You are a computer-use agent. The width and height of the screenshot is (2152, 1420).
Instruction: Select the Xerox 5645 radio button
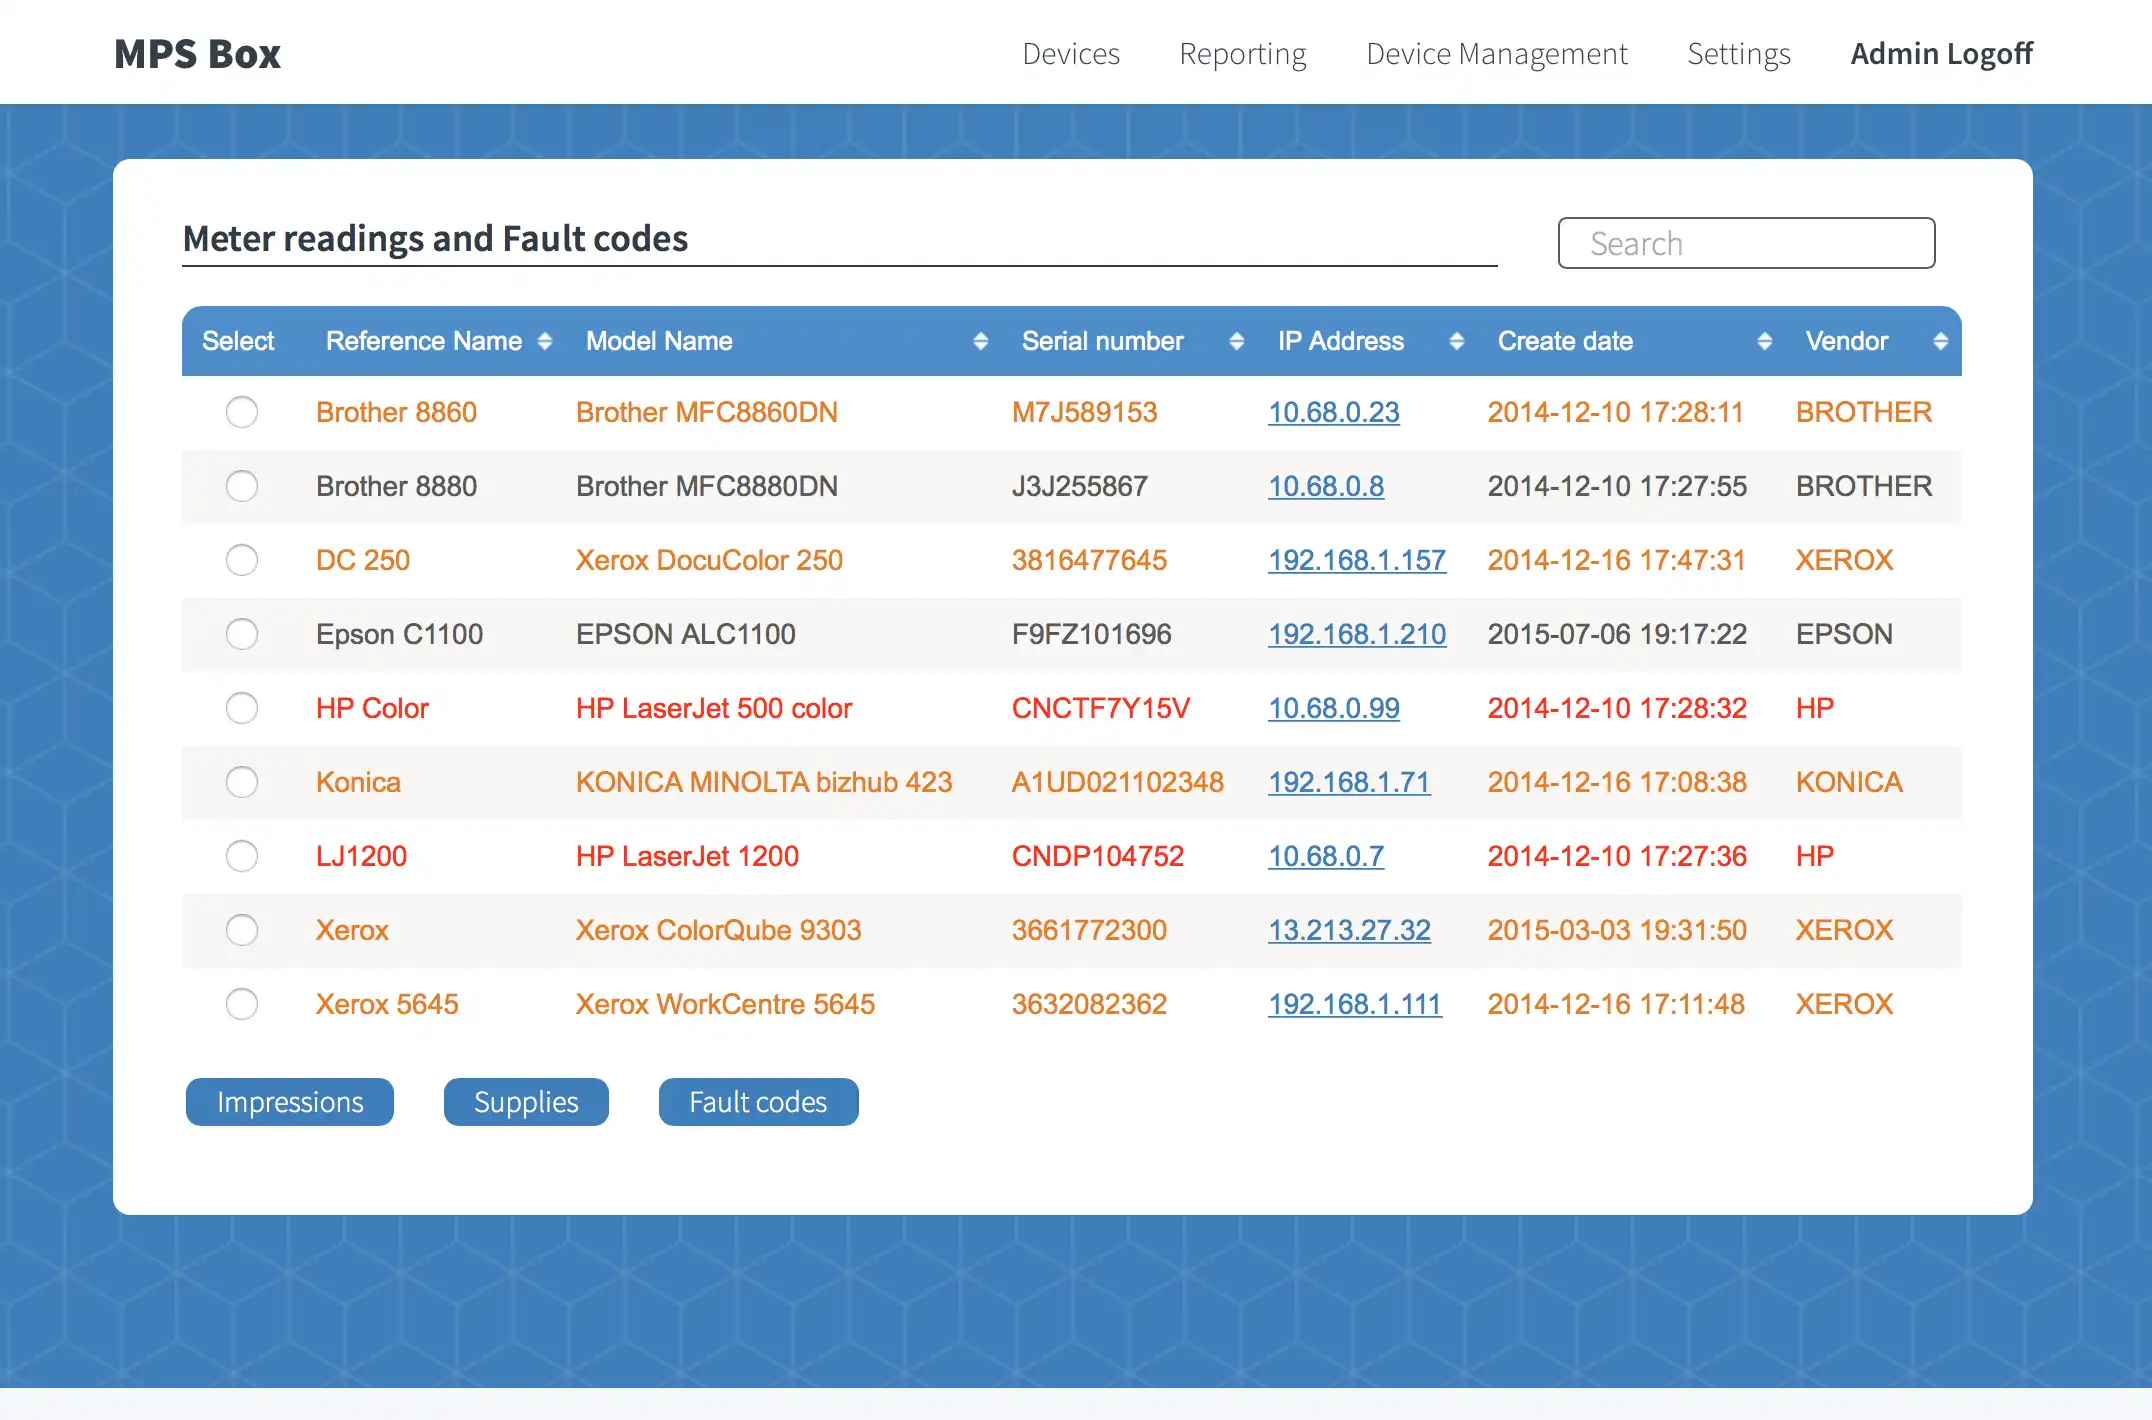(242, 1004)
